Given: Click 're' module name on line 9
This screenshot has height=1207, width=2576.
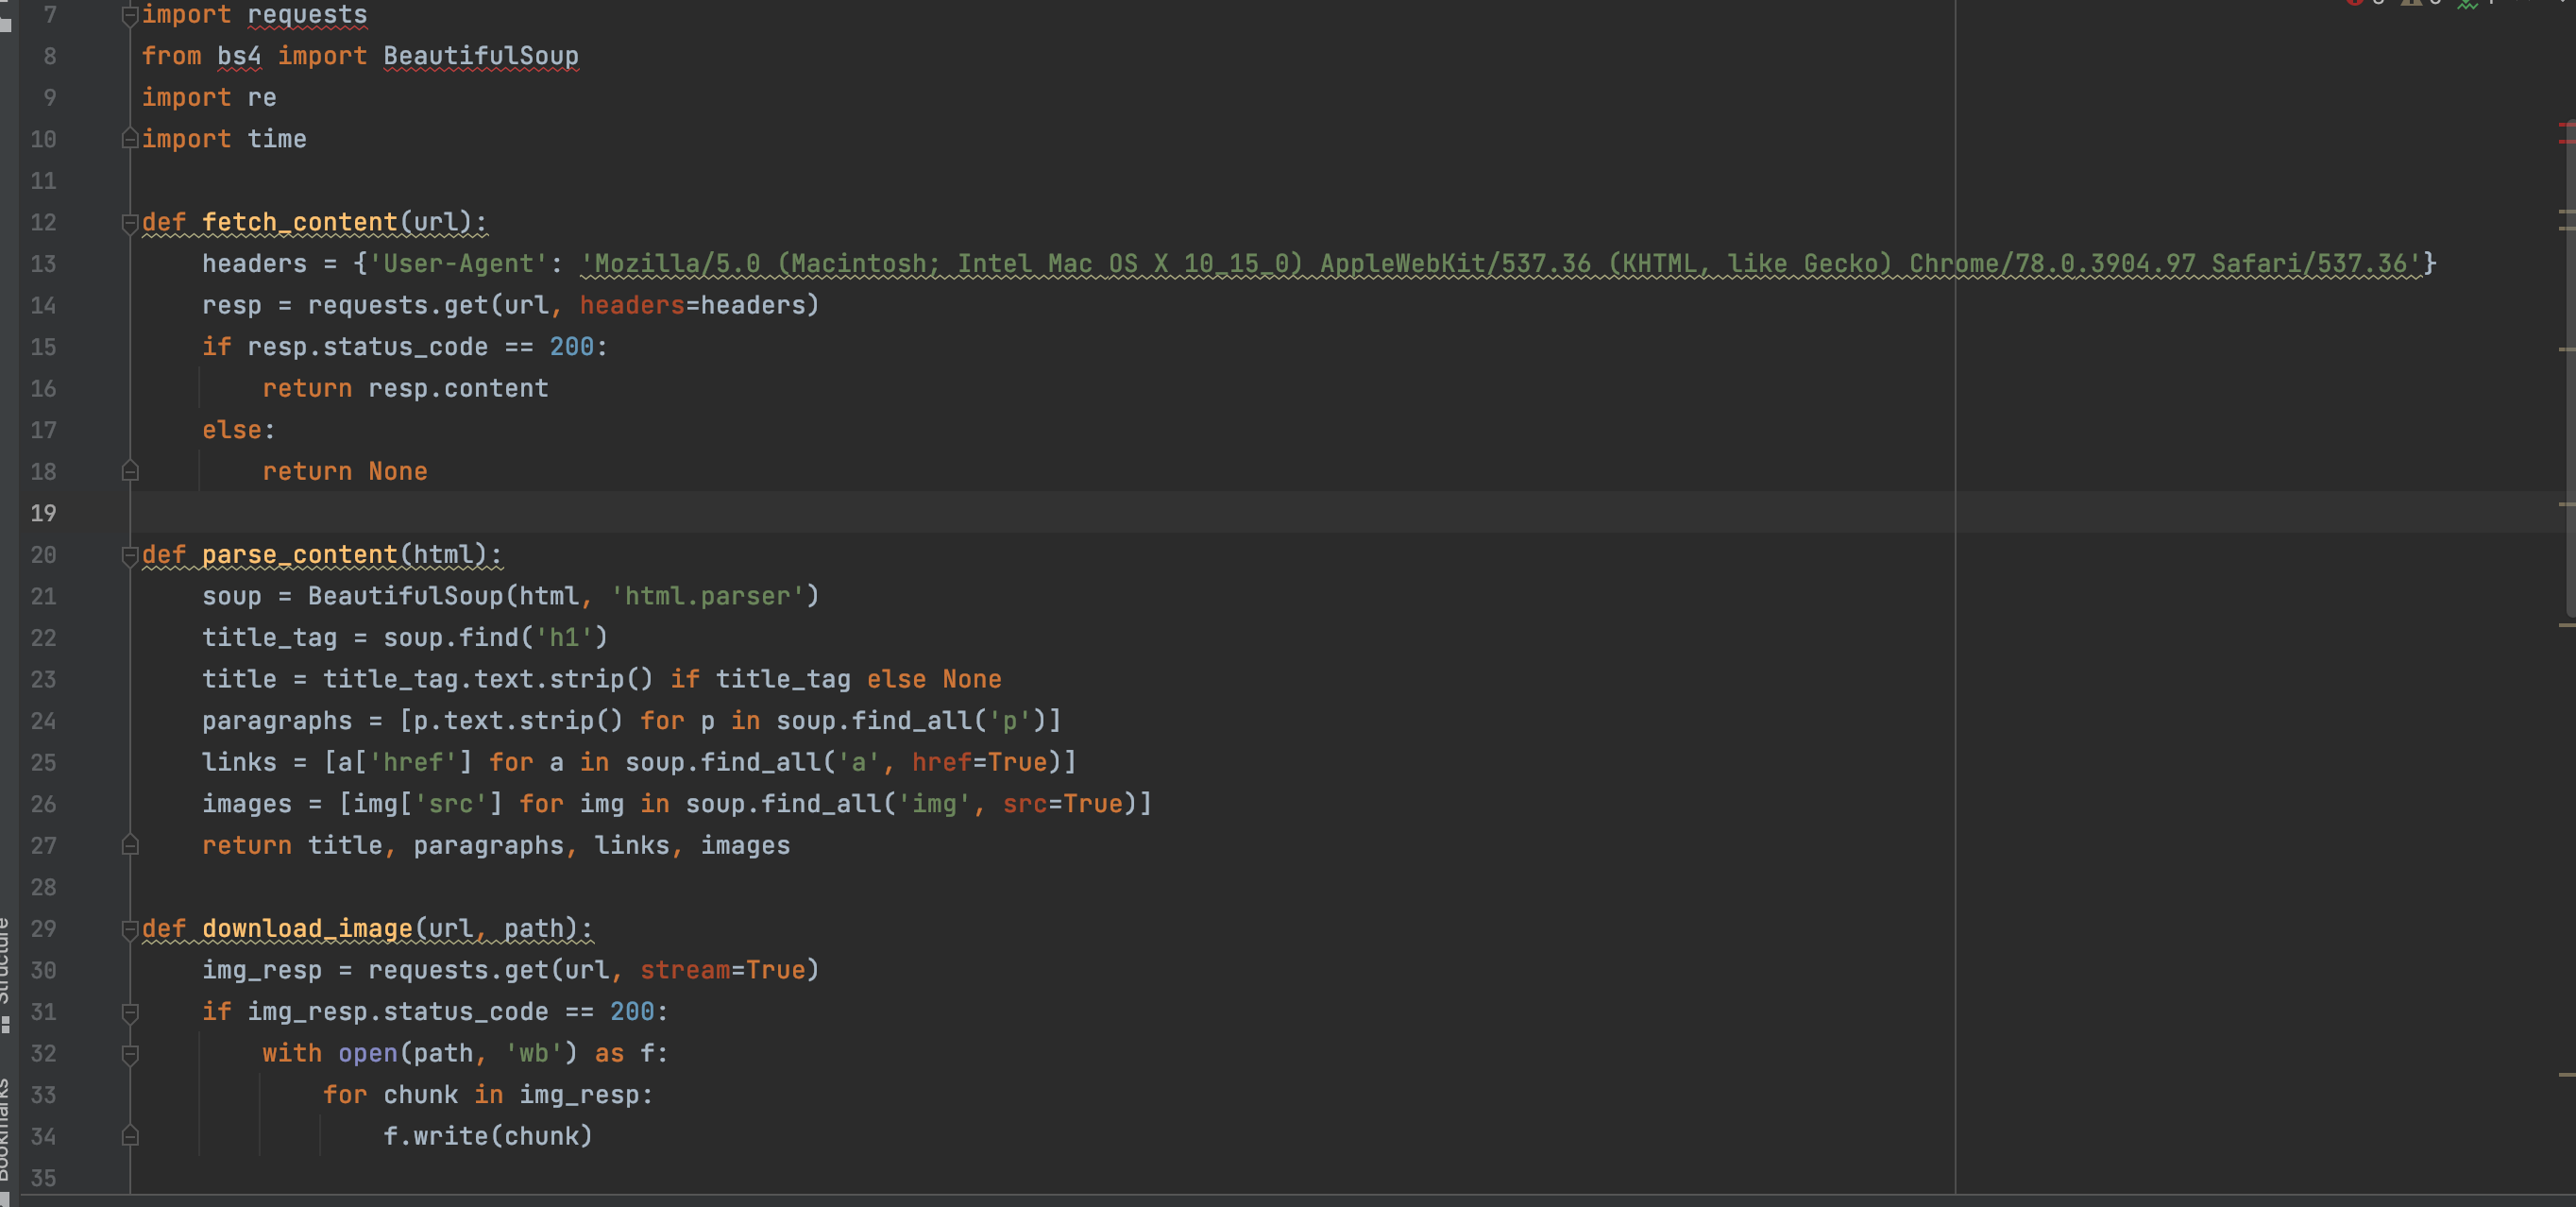Looking at the screenshot, I should (262, 98).
